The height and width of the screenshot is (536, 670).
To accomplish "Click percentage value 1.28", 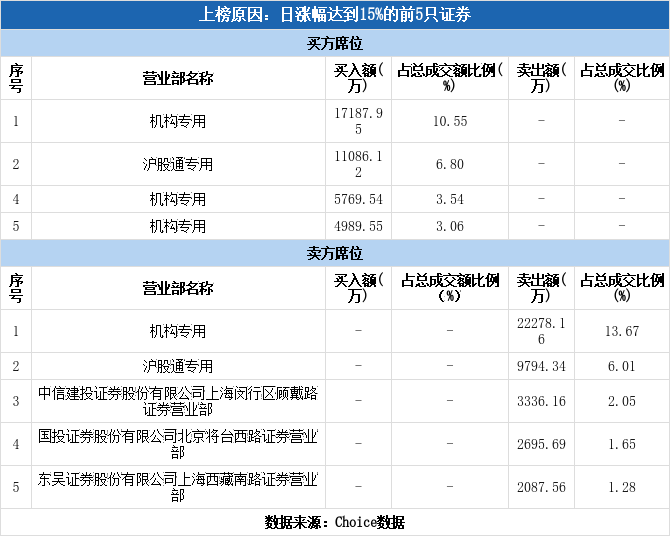I will [622, 487].
